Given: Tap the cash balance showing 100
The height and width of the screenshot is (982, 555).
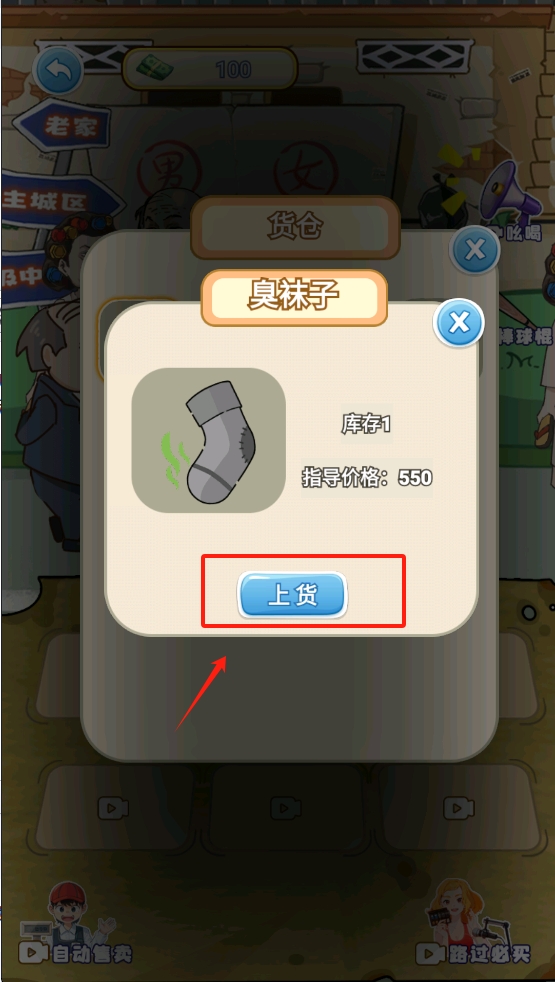Looking at the screenshot, I should click(209, 69).
